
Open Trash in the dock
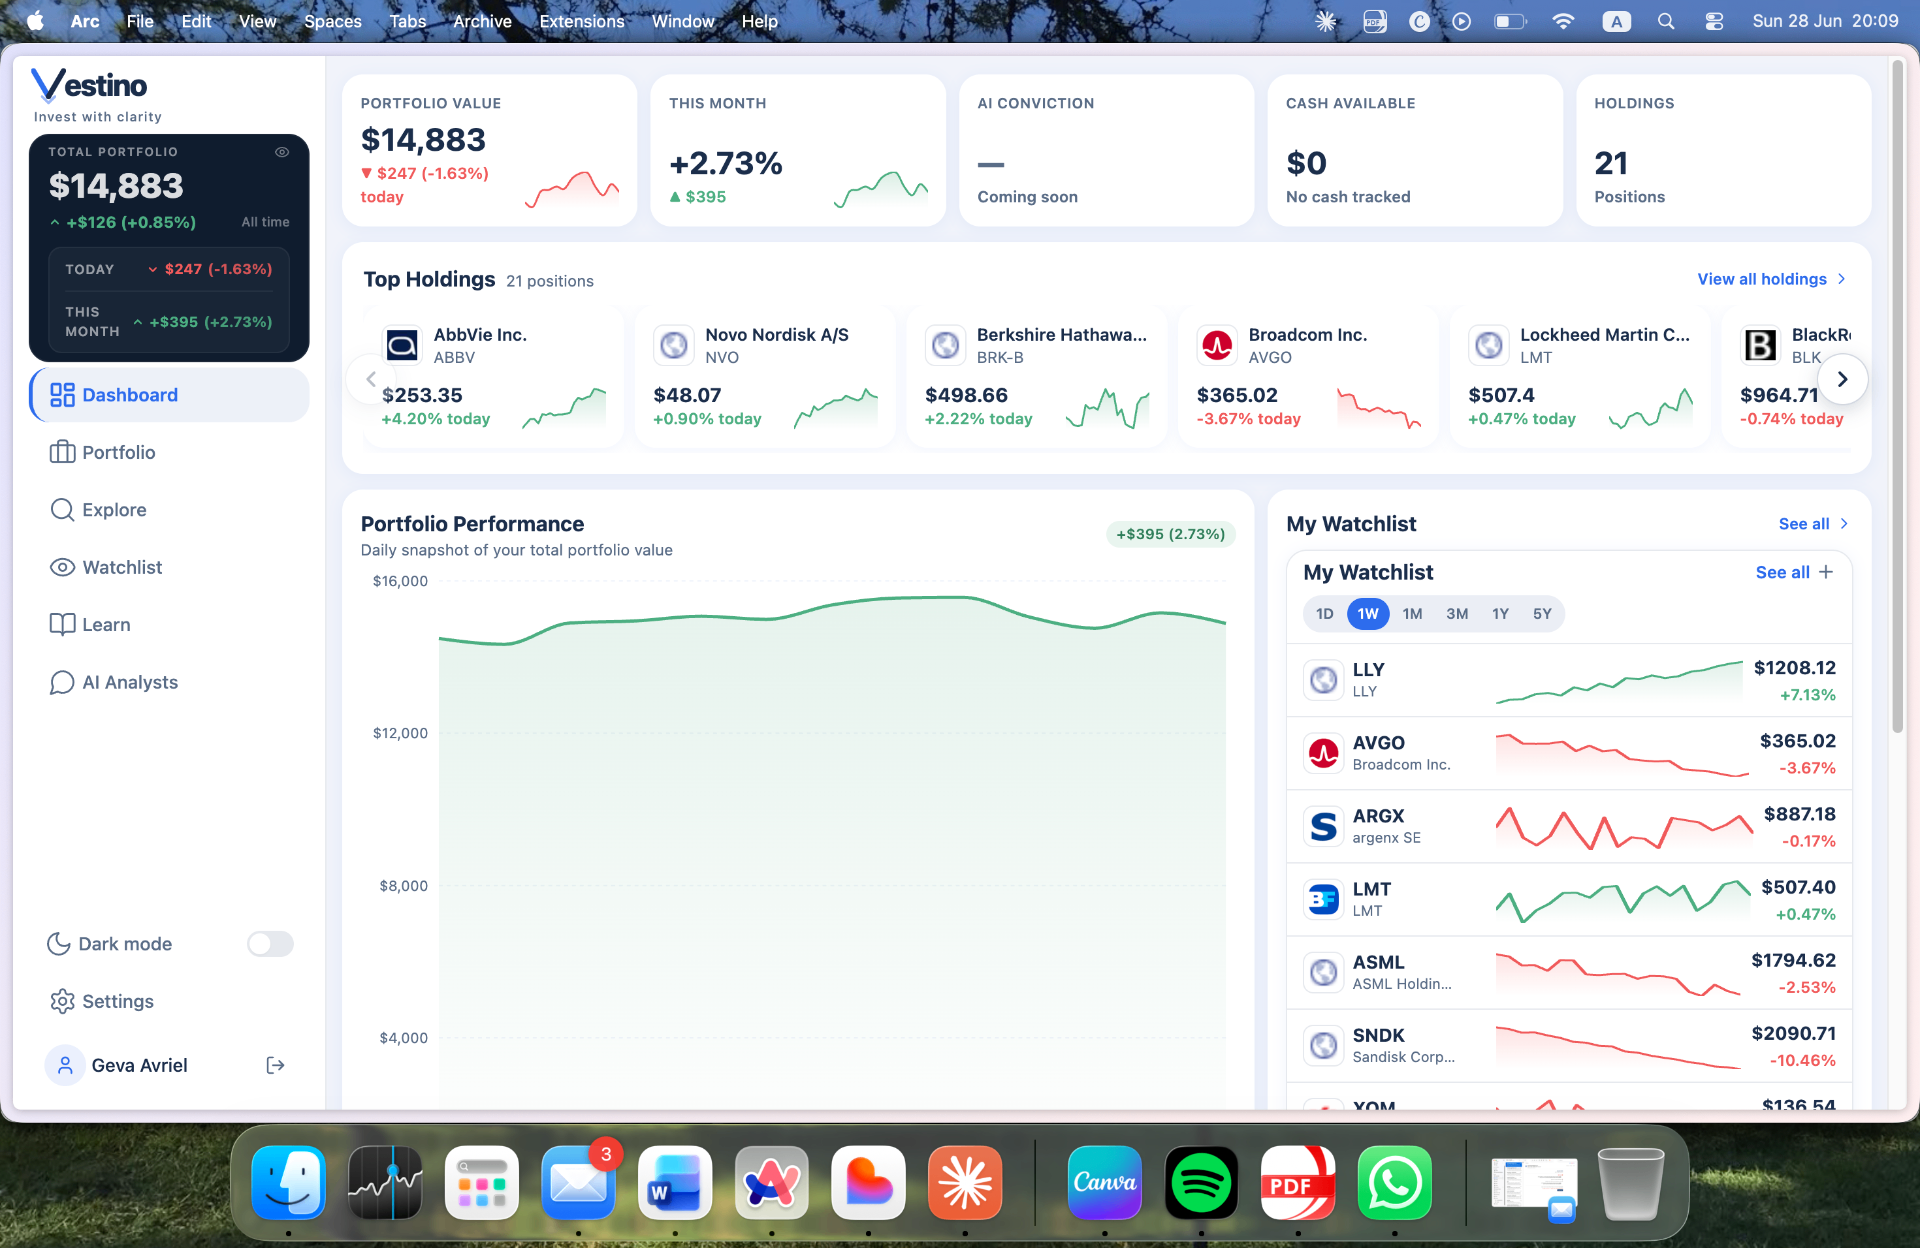1631,1183
